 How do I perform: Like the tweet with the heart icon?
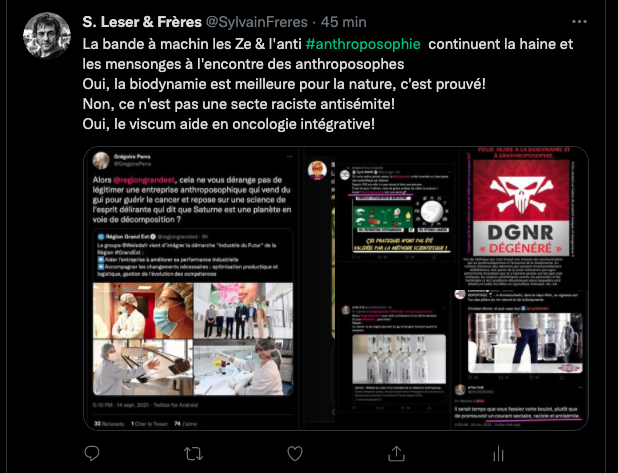click(295, 454)
